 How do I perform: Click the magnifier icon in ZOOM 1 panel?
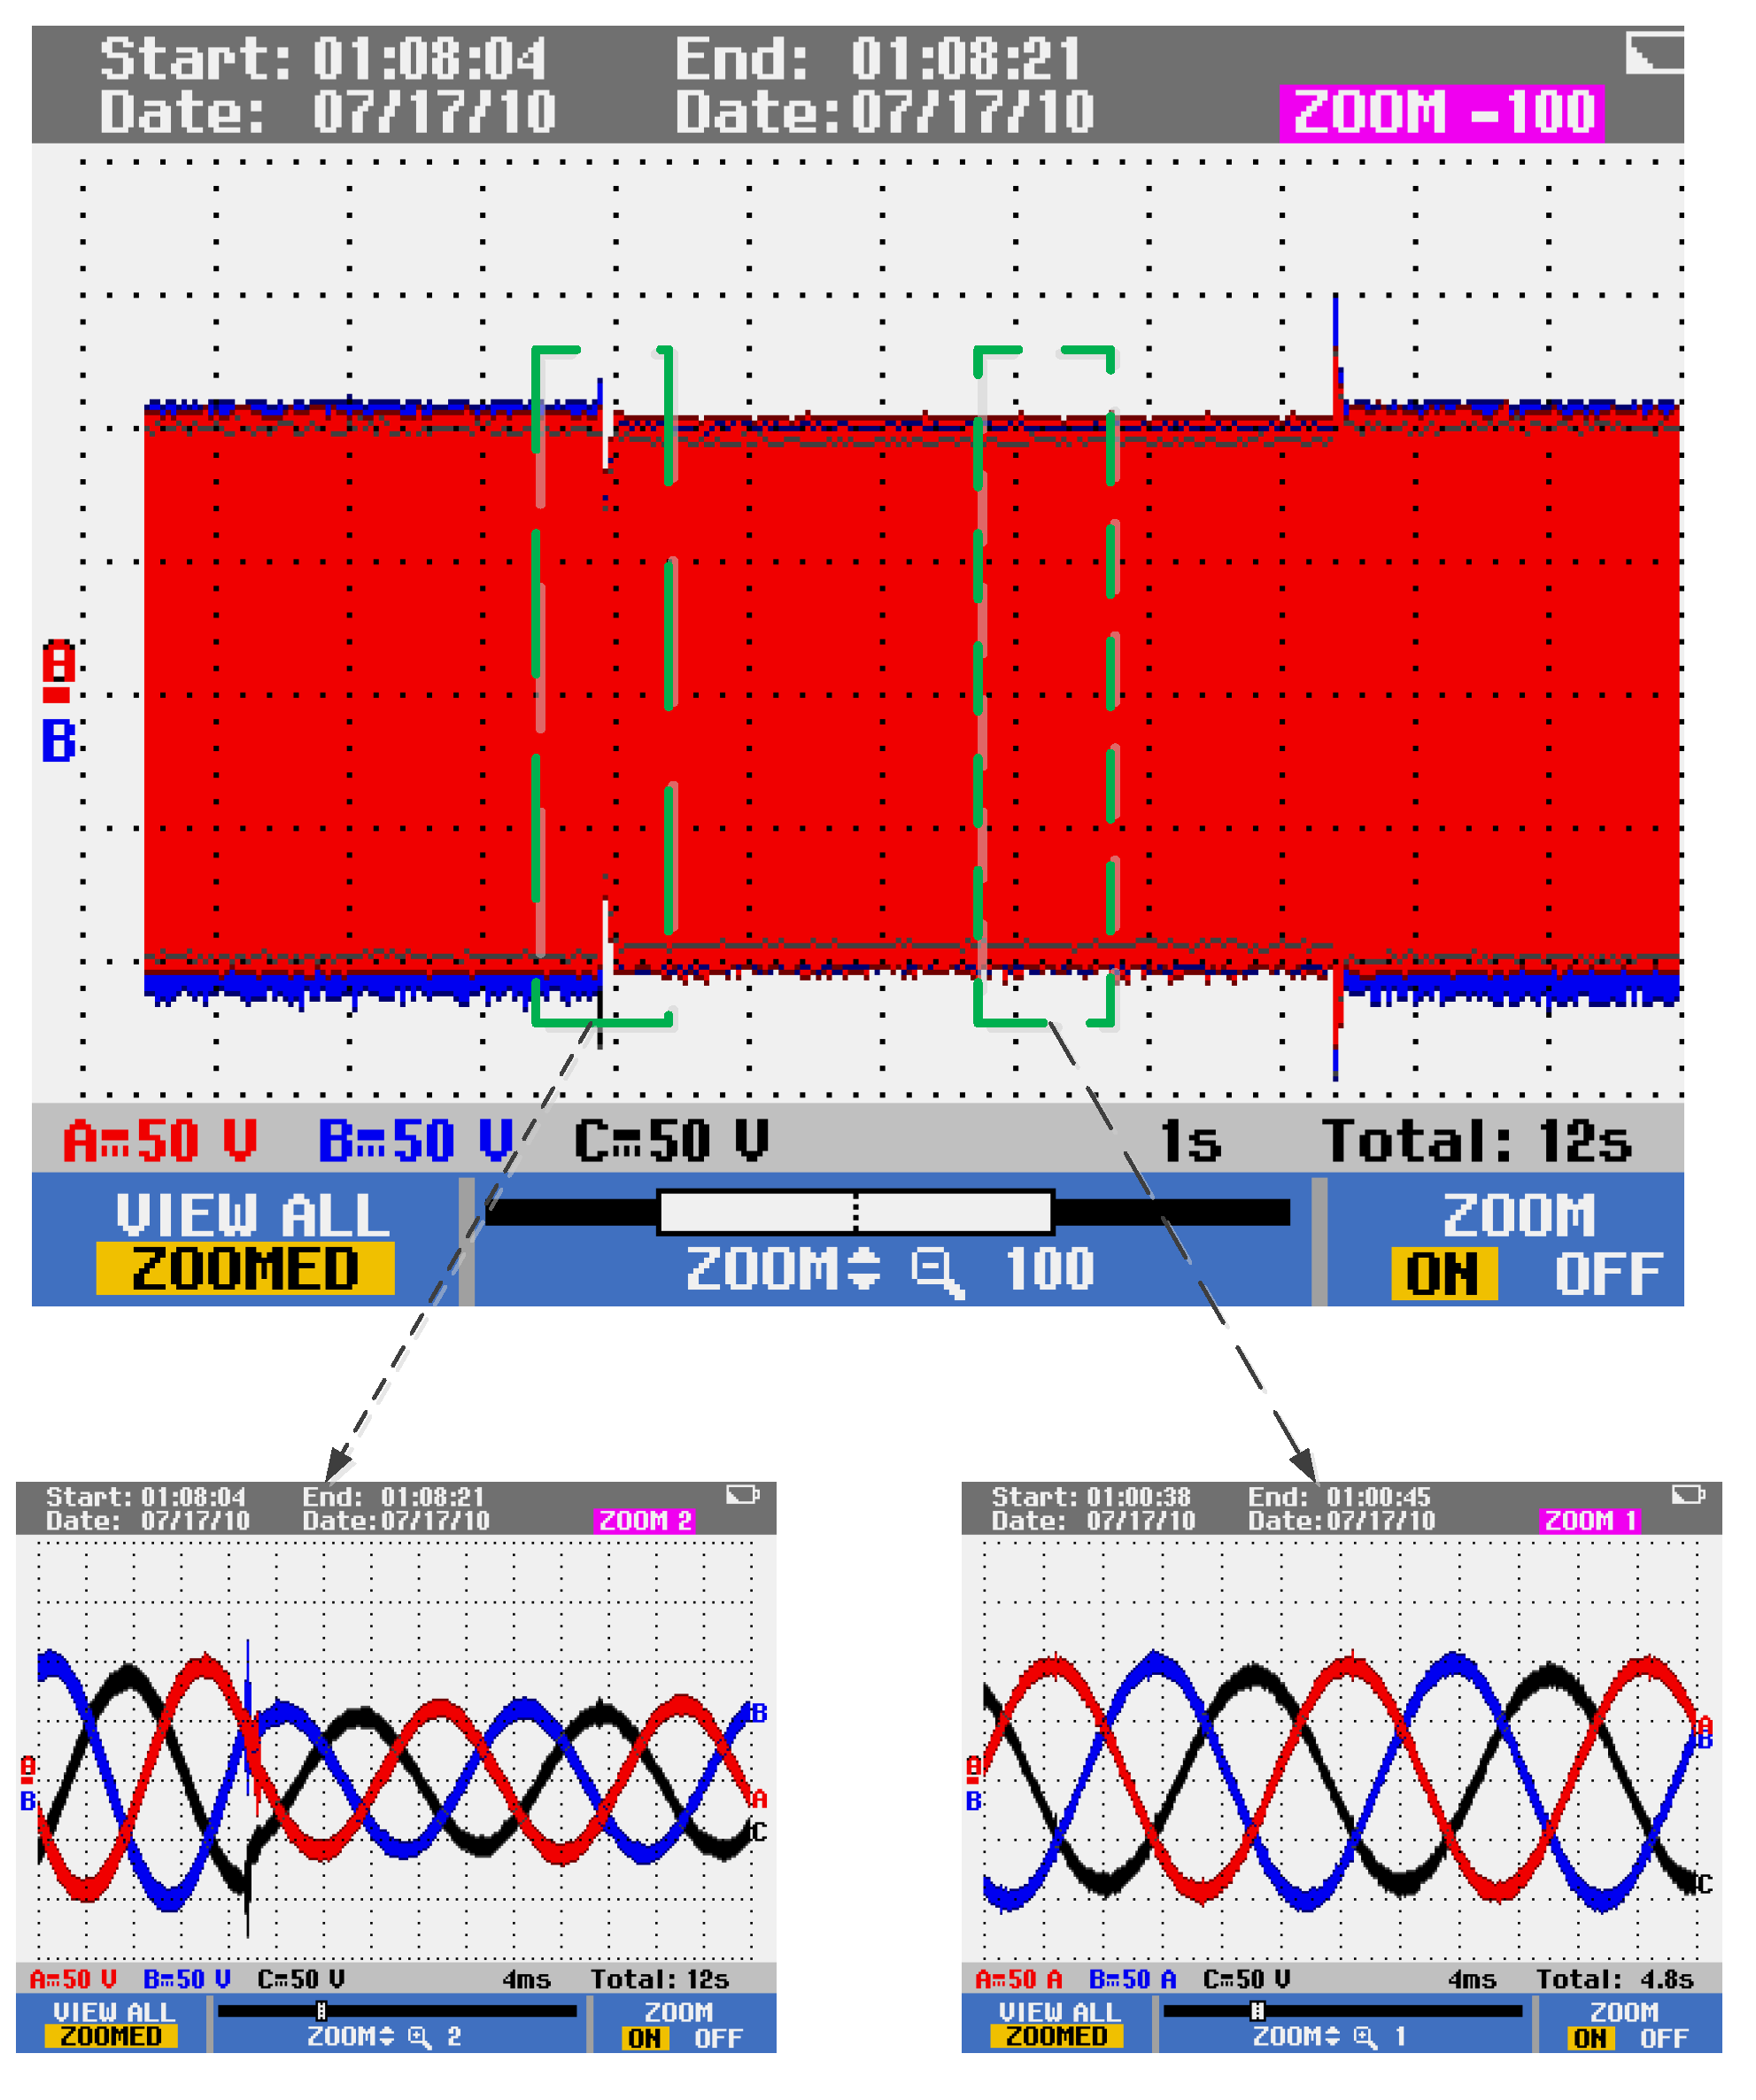(x=1365, y=2038)
